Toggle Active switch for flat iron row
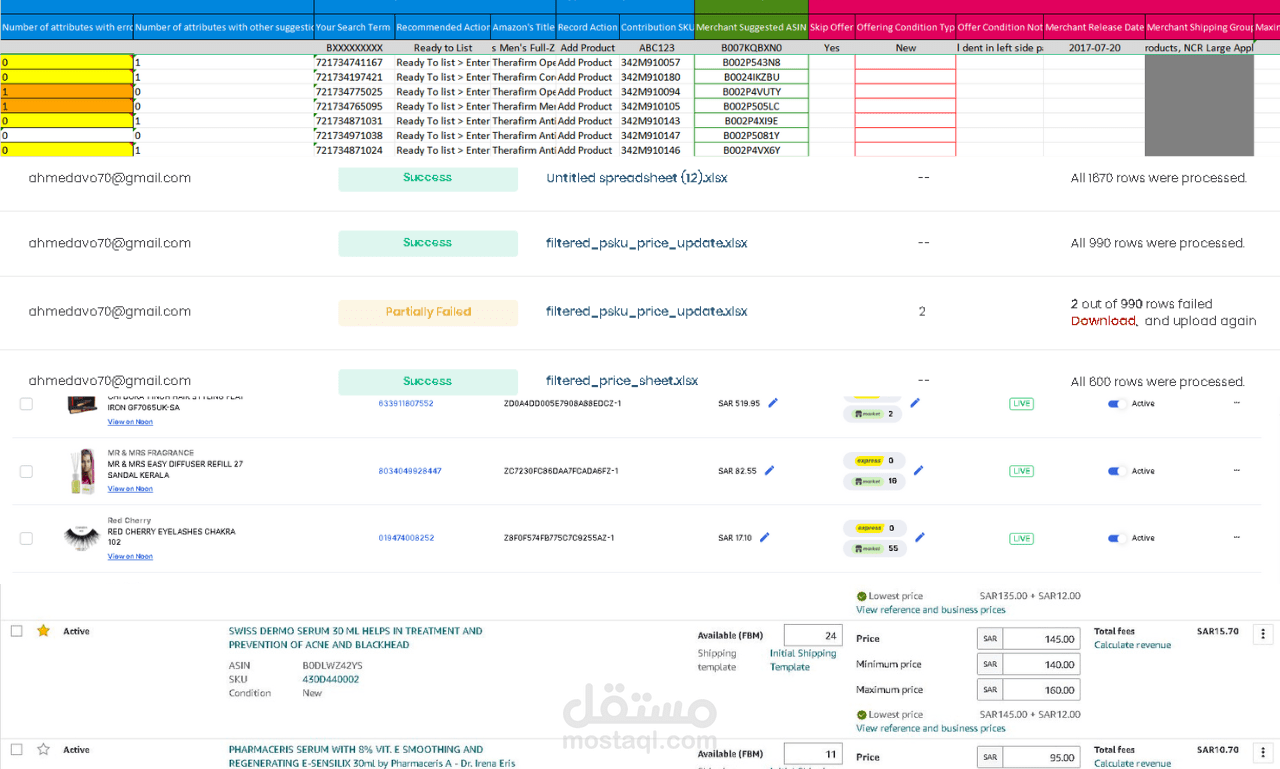The width and height of the screenshot is (1280, 769). [1117, 404]
